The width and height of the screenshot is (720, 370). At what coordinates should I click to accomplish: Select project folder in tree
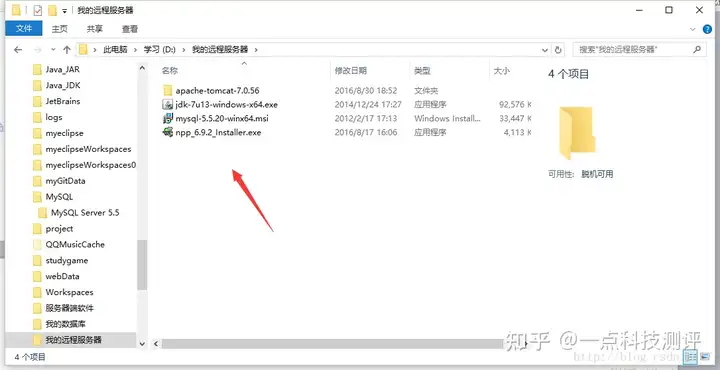(x=59, y=229)
